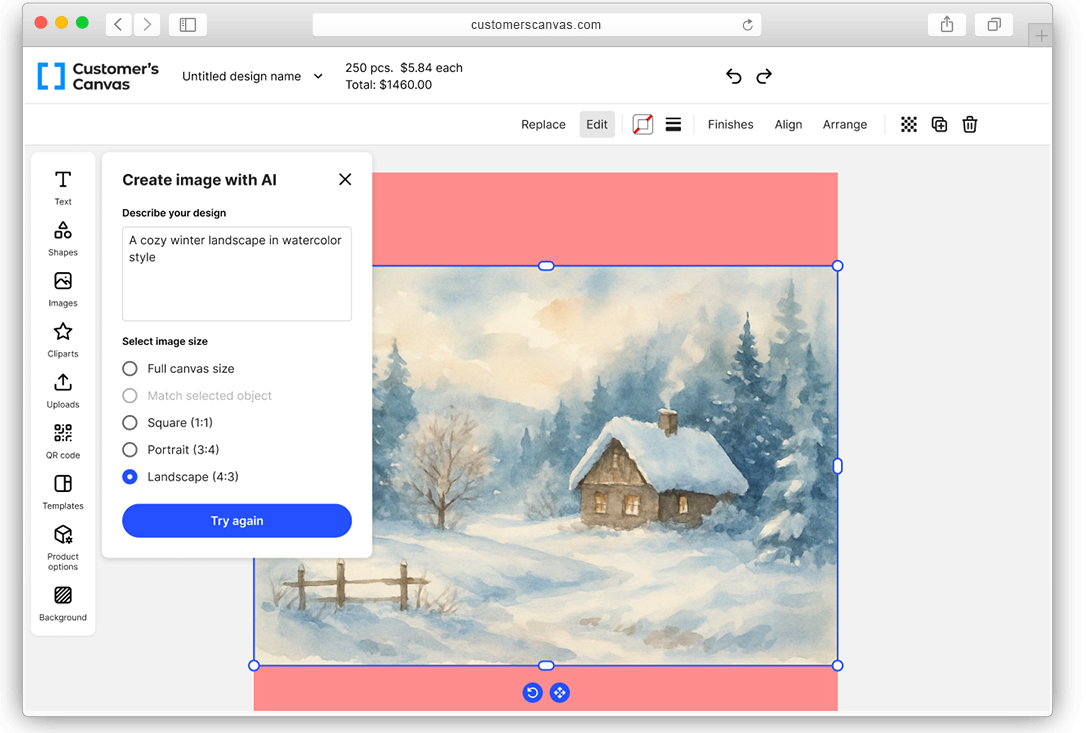Click the rotate handle below image

532,692
